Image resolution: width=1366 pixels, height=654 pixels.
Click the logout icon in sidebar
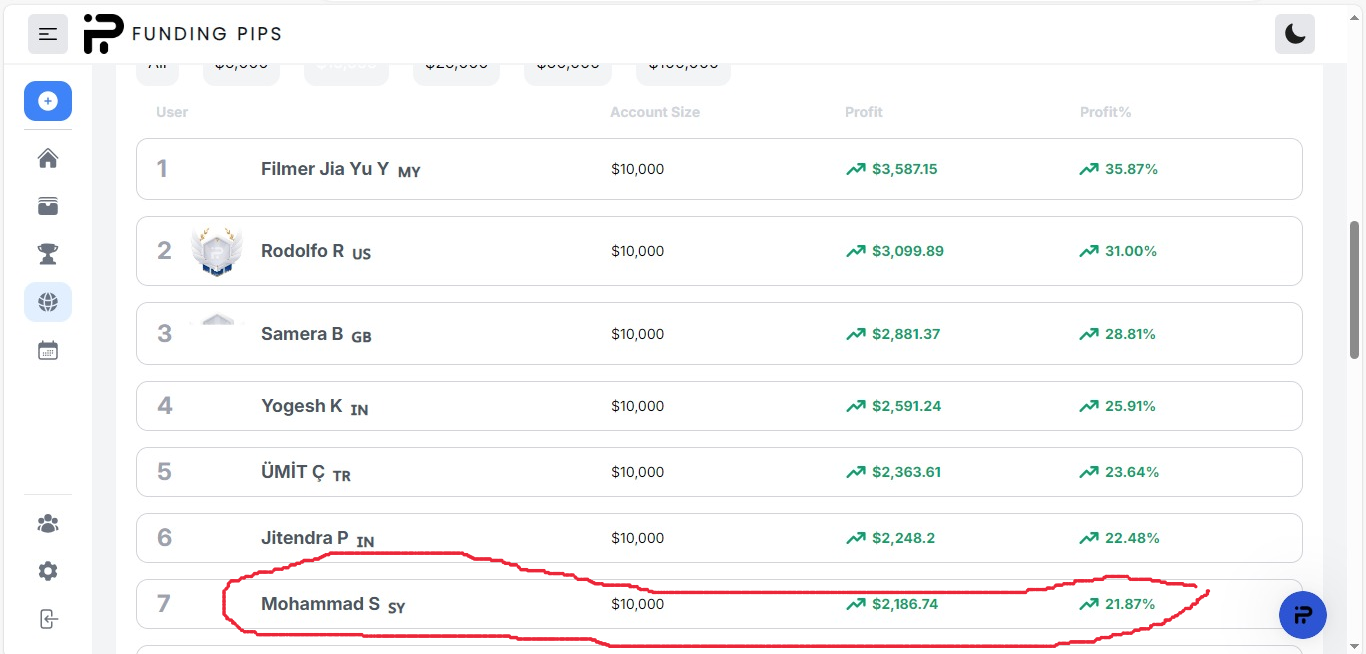[x=48, y=619]
